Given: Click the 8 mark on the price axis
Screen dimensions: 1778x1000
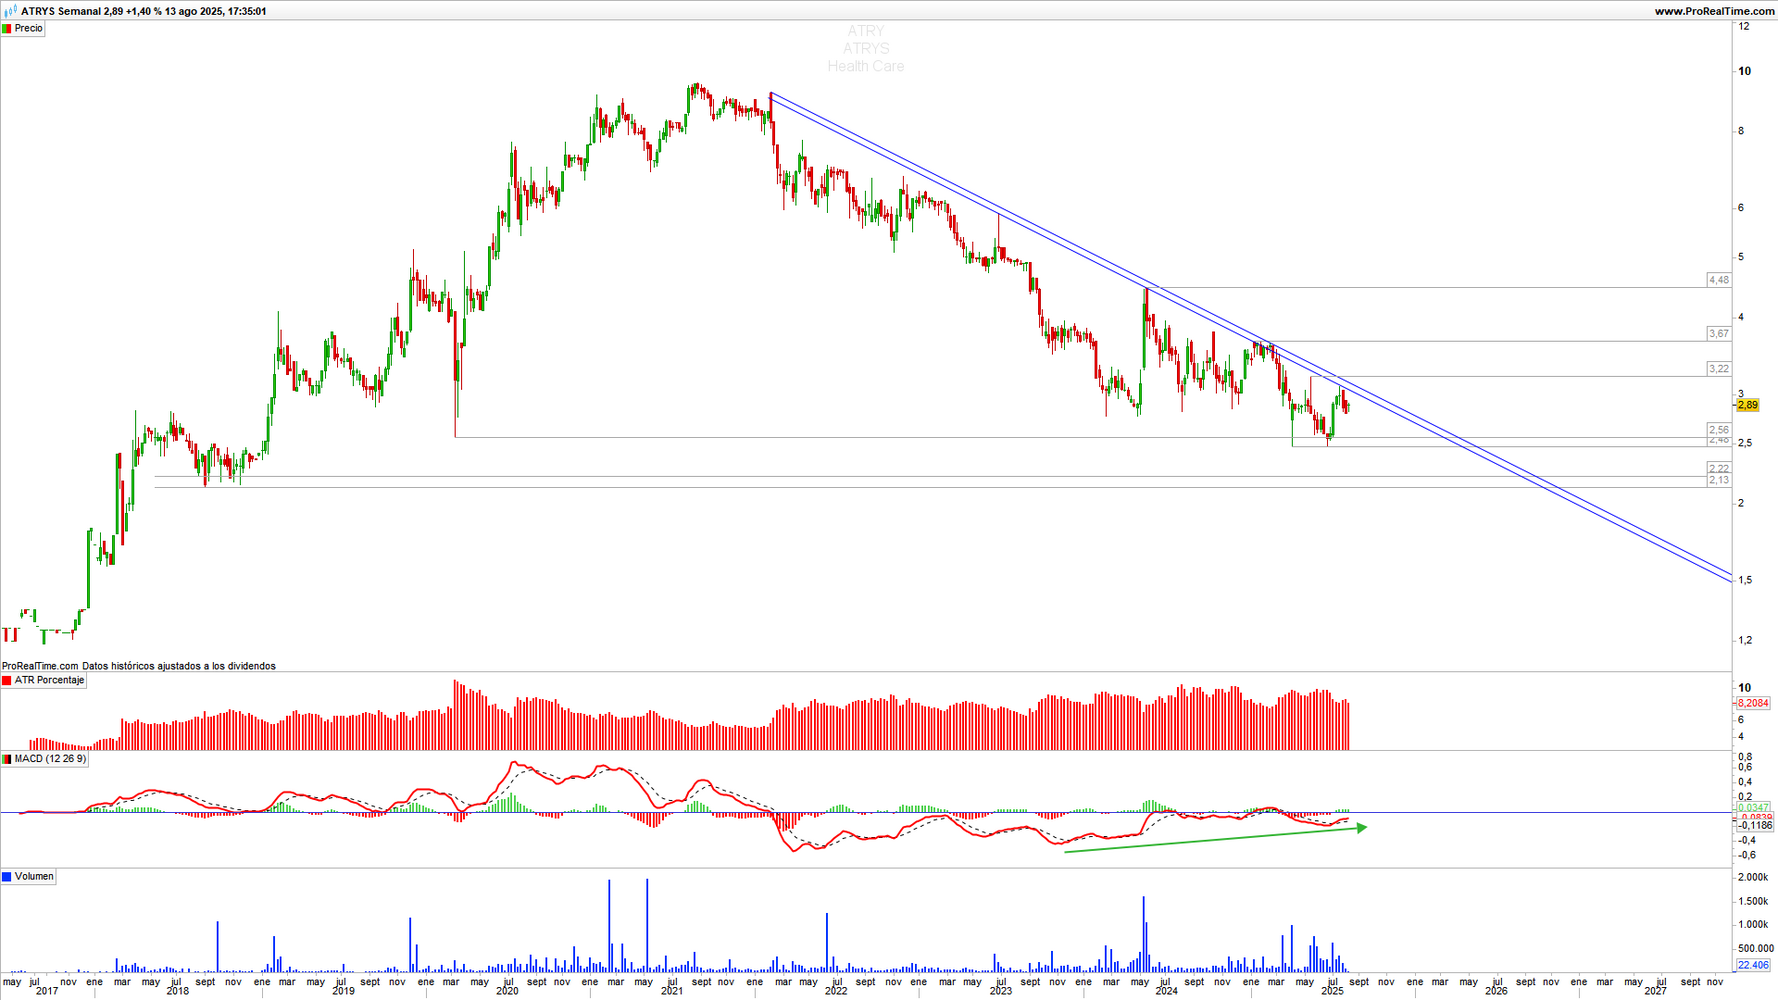Looking at the screenshot, I should tap(1741, 131).
